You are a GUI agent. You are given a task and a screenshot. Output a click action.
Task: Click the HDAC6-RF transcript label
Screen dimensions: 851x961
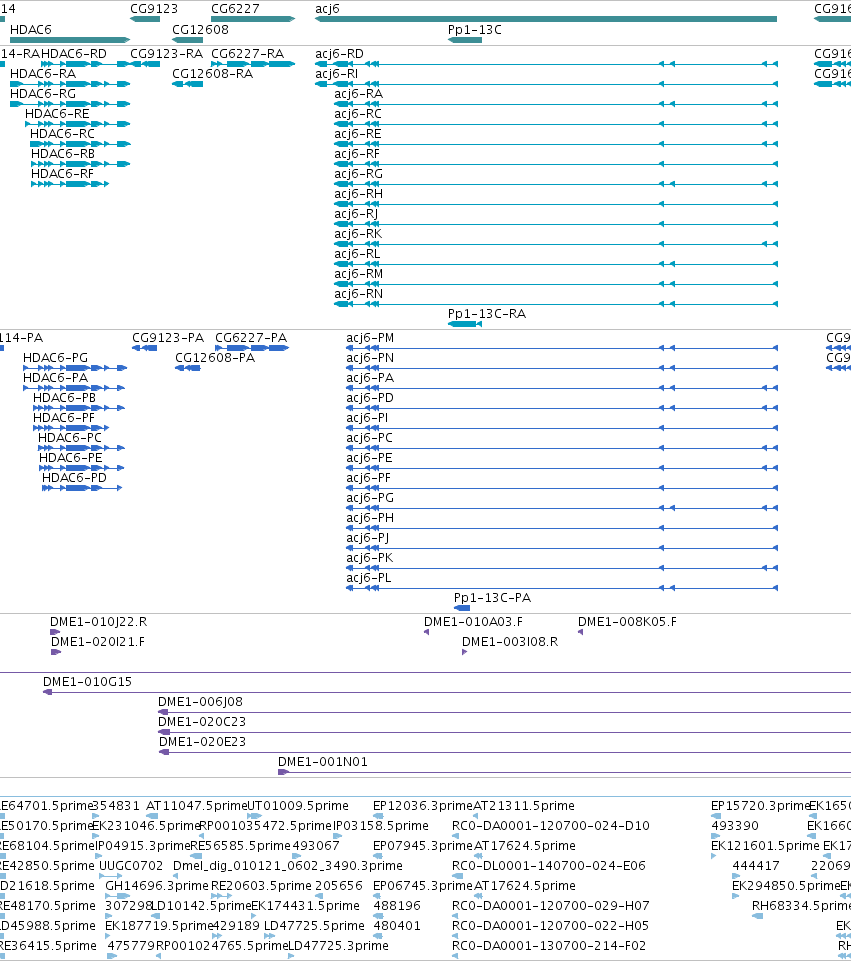click(62, 173)
